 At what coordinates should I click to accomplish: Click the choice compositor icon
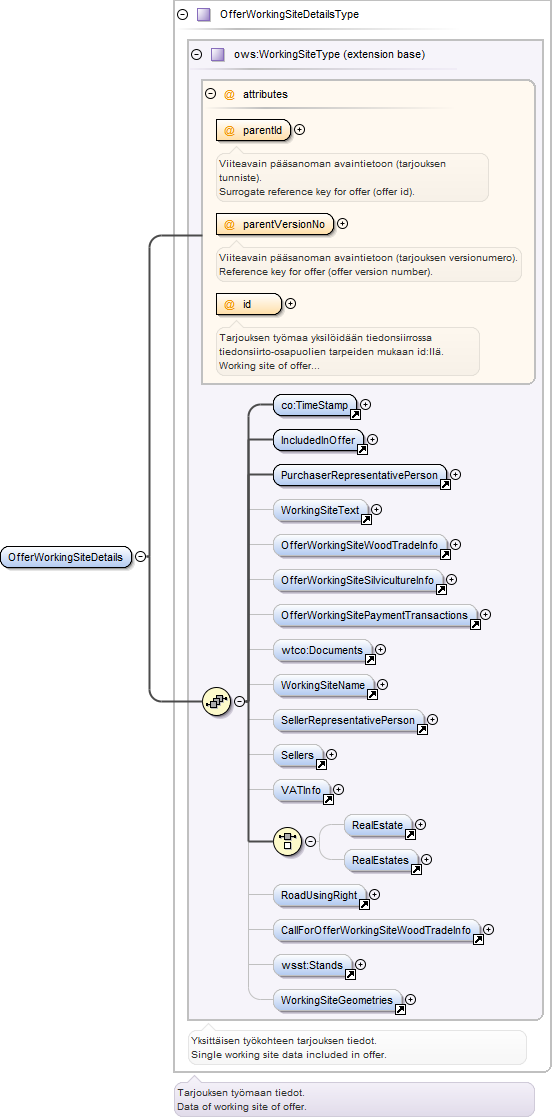coord(288,841)
